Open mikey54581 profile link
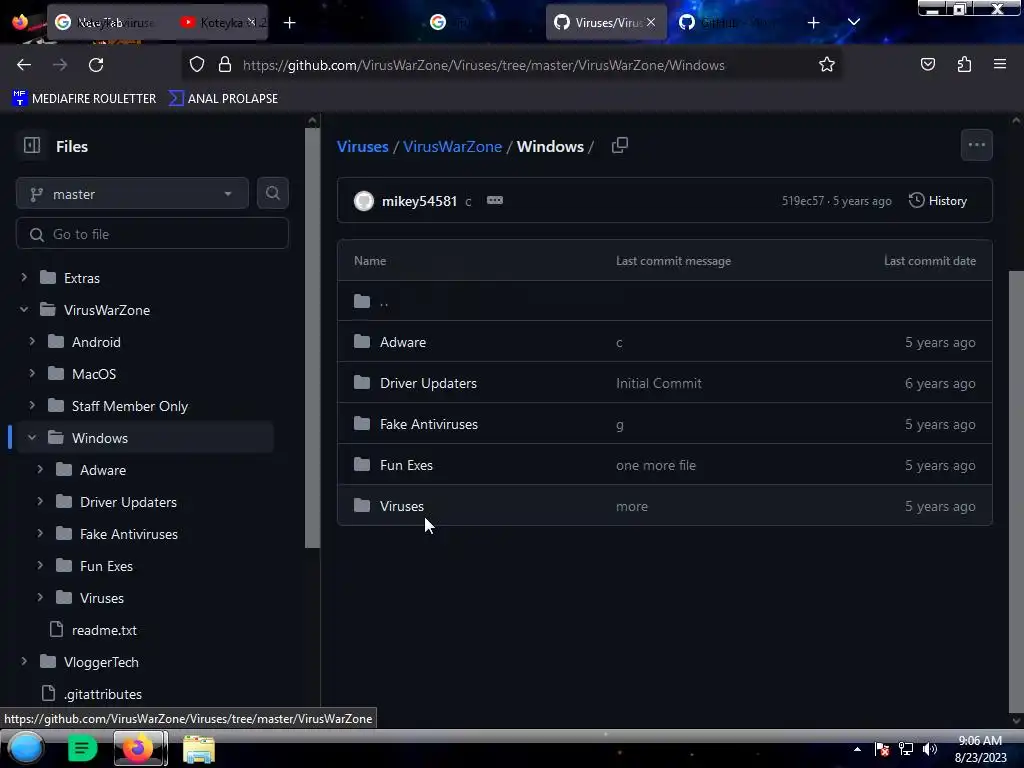The width and height of the screenshot is (1024, 768). pyautogui.click(x=419, y=201)
